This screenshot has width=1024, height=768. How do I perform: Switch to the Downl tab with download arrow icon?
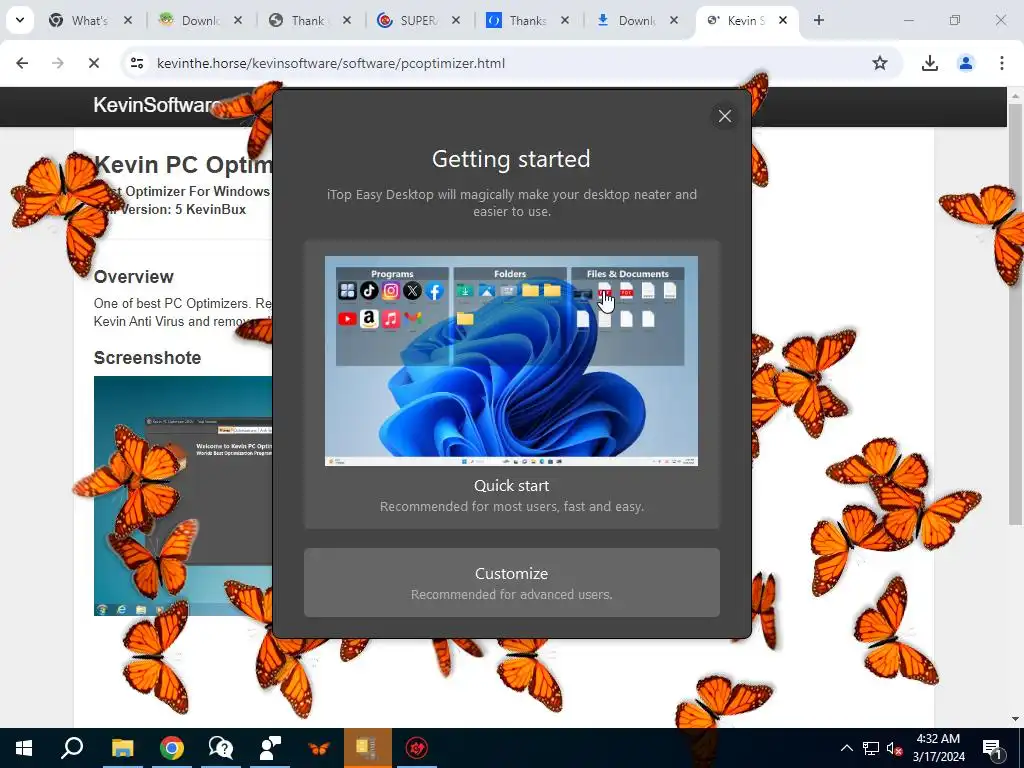coord(635,21)
